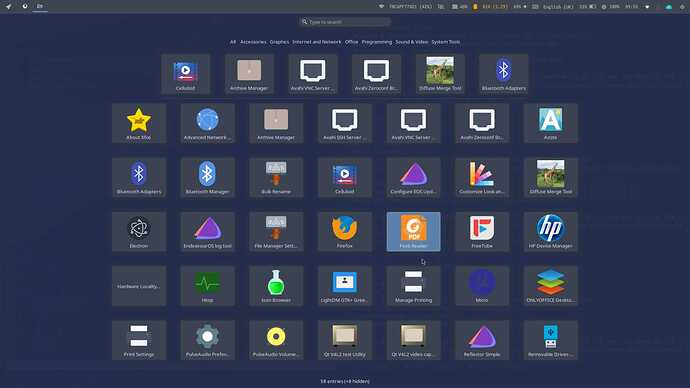The image size is (690, 388).
Task: Open About Xfce star icon
Action: click(x=139, y=123)
